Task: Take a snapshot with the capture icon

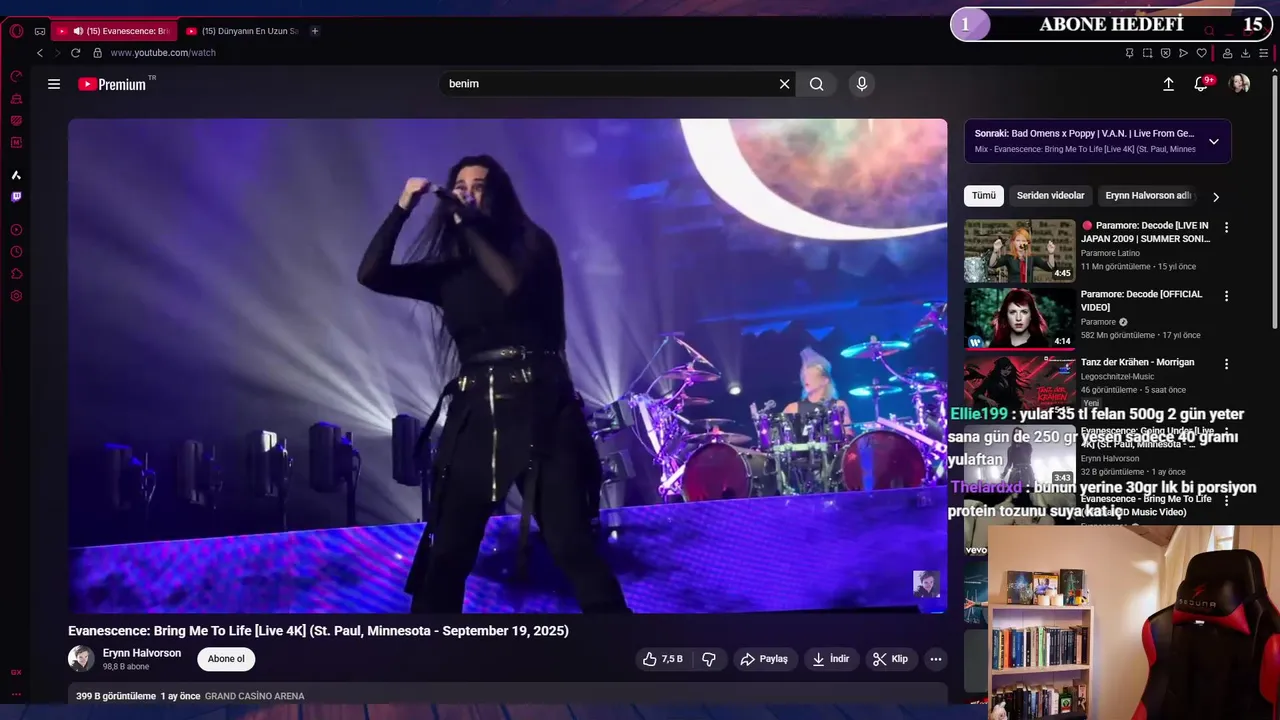Action: (1147, 53)
